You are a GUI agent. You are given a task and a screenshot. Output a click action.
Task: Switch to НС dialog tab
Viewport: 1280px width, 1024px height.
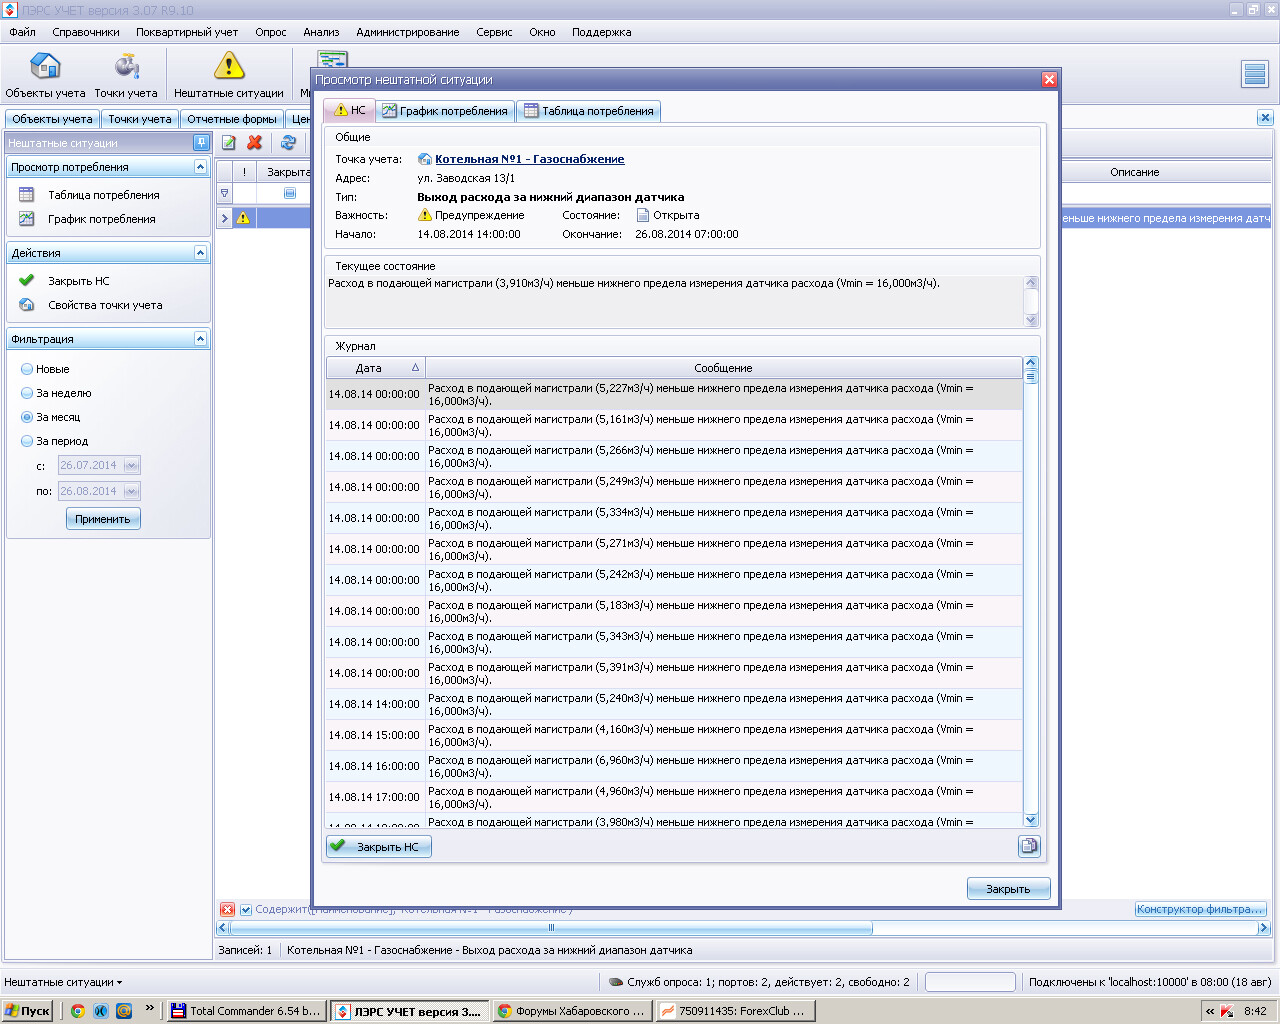coord(349,110)
